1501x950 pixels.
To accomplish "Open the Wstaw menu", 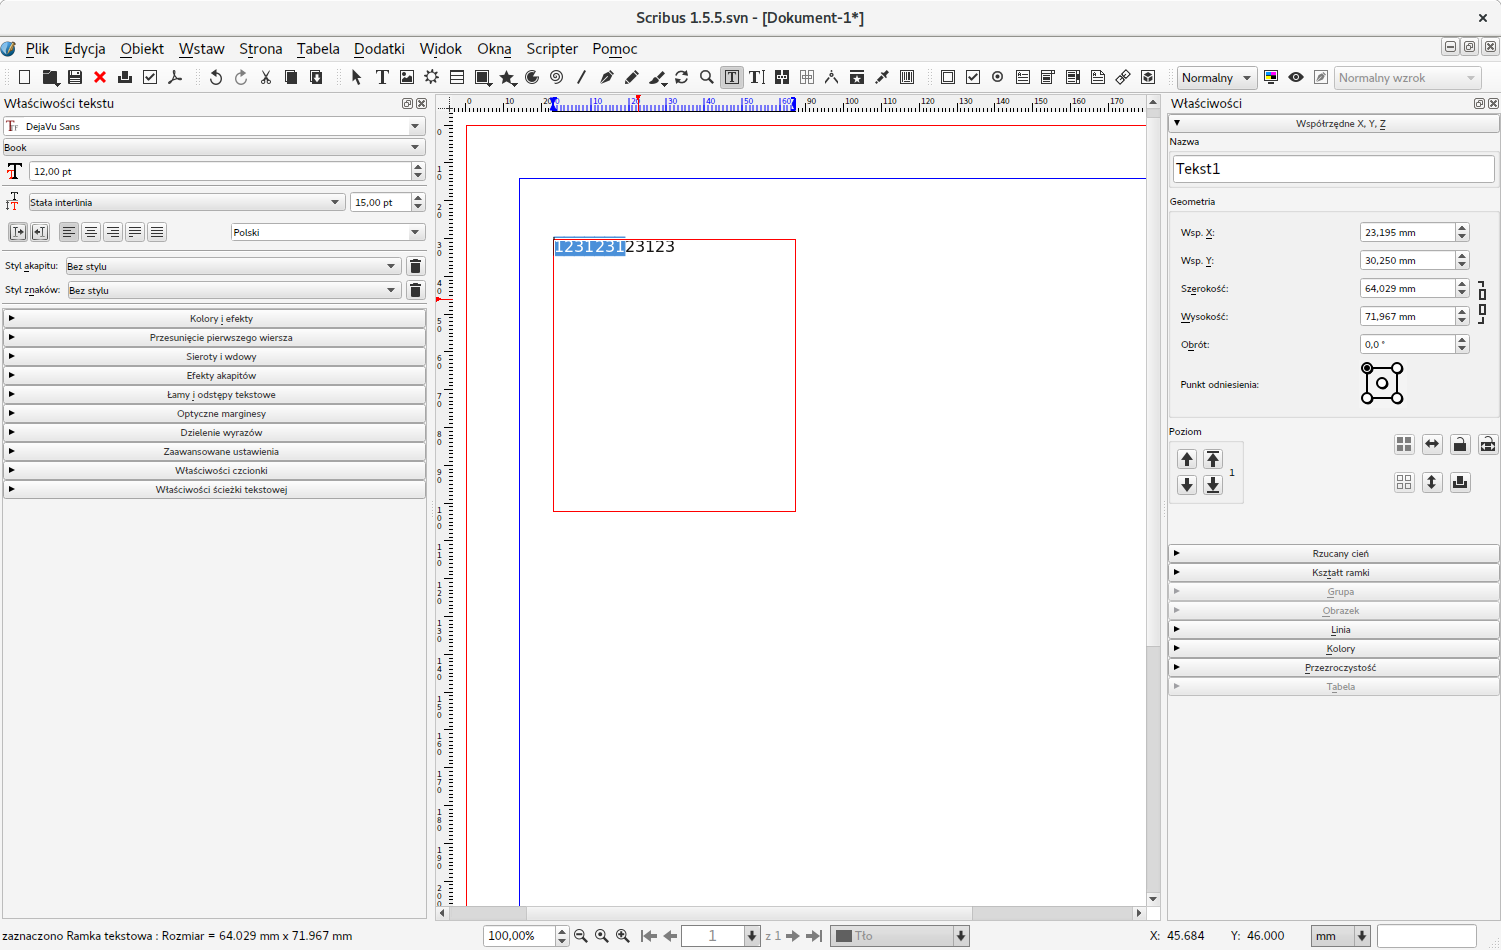I will (201, 49).
